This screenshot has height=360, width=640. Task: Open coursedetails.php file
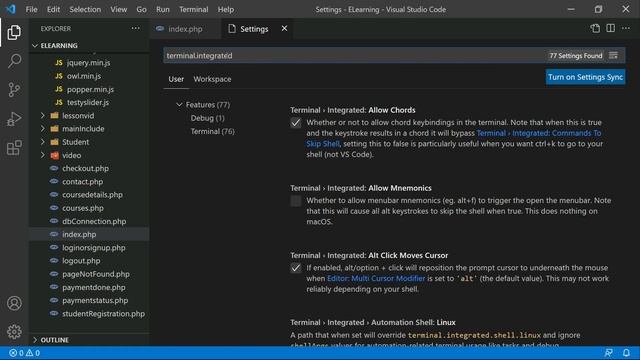(92, 195)
